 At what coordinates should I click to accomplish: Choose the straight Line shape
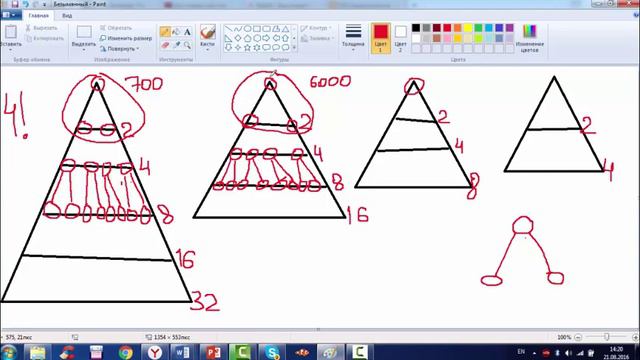pos(228,29)
